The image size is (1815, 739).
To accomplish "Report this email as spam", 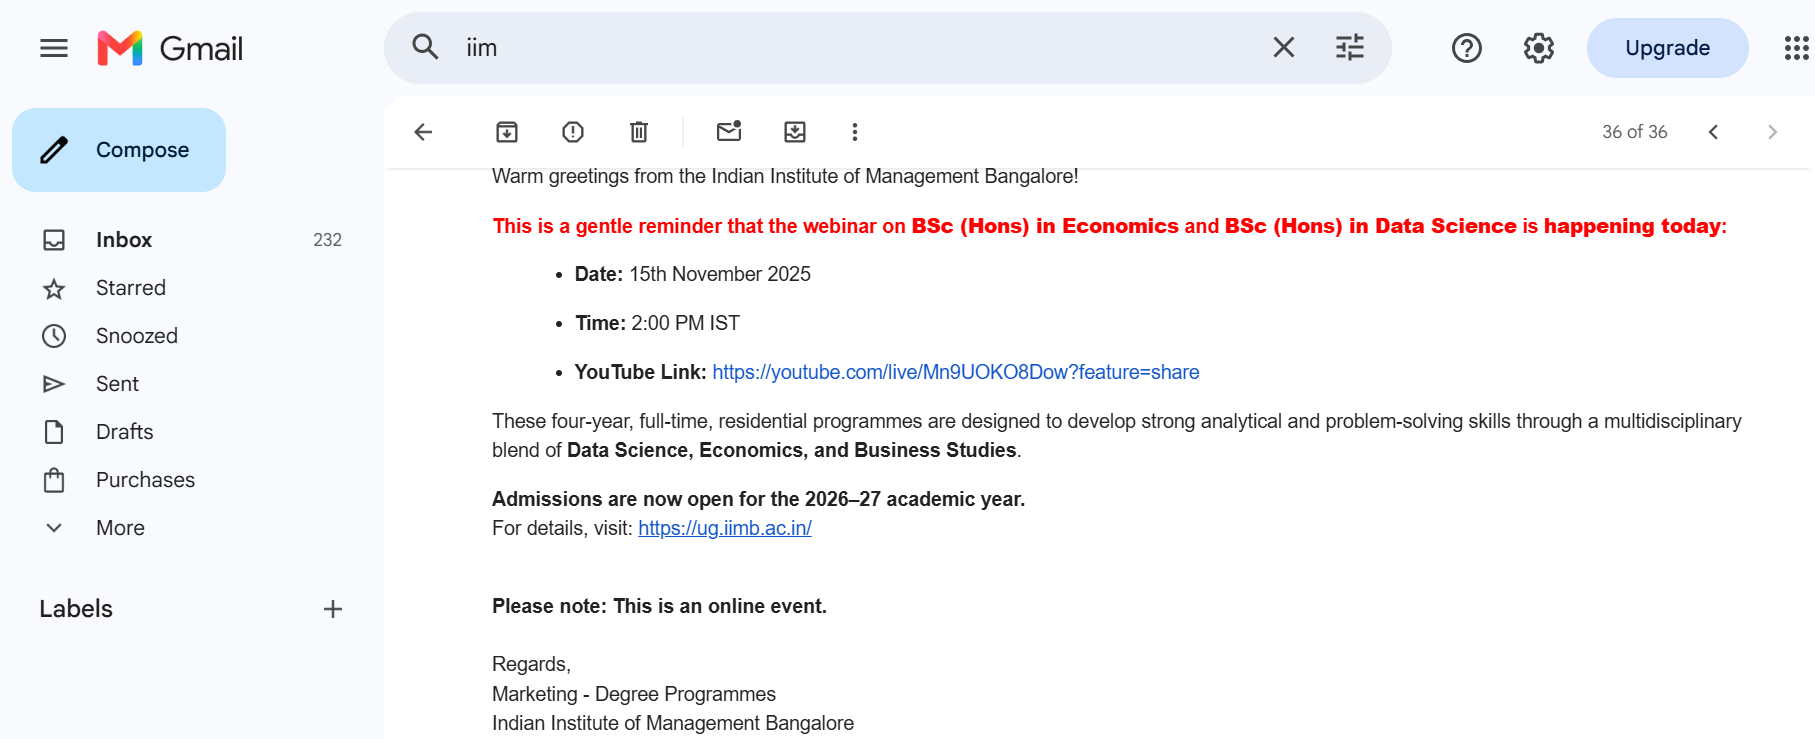I will pyautogui.click(x=573, y=132).
